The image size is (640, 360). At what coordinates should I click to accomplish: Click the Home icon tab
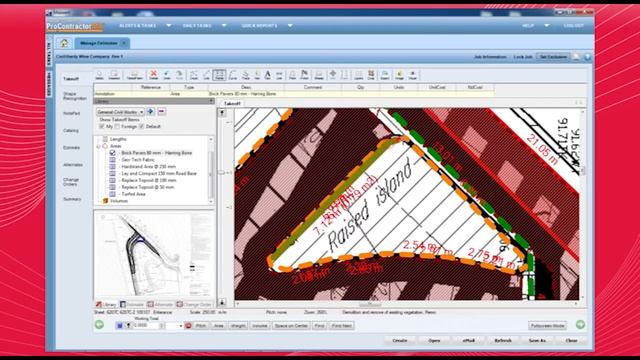(64, 43)
